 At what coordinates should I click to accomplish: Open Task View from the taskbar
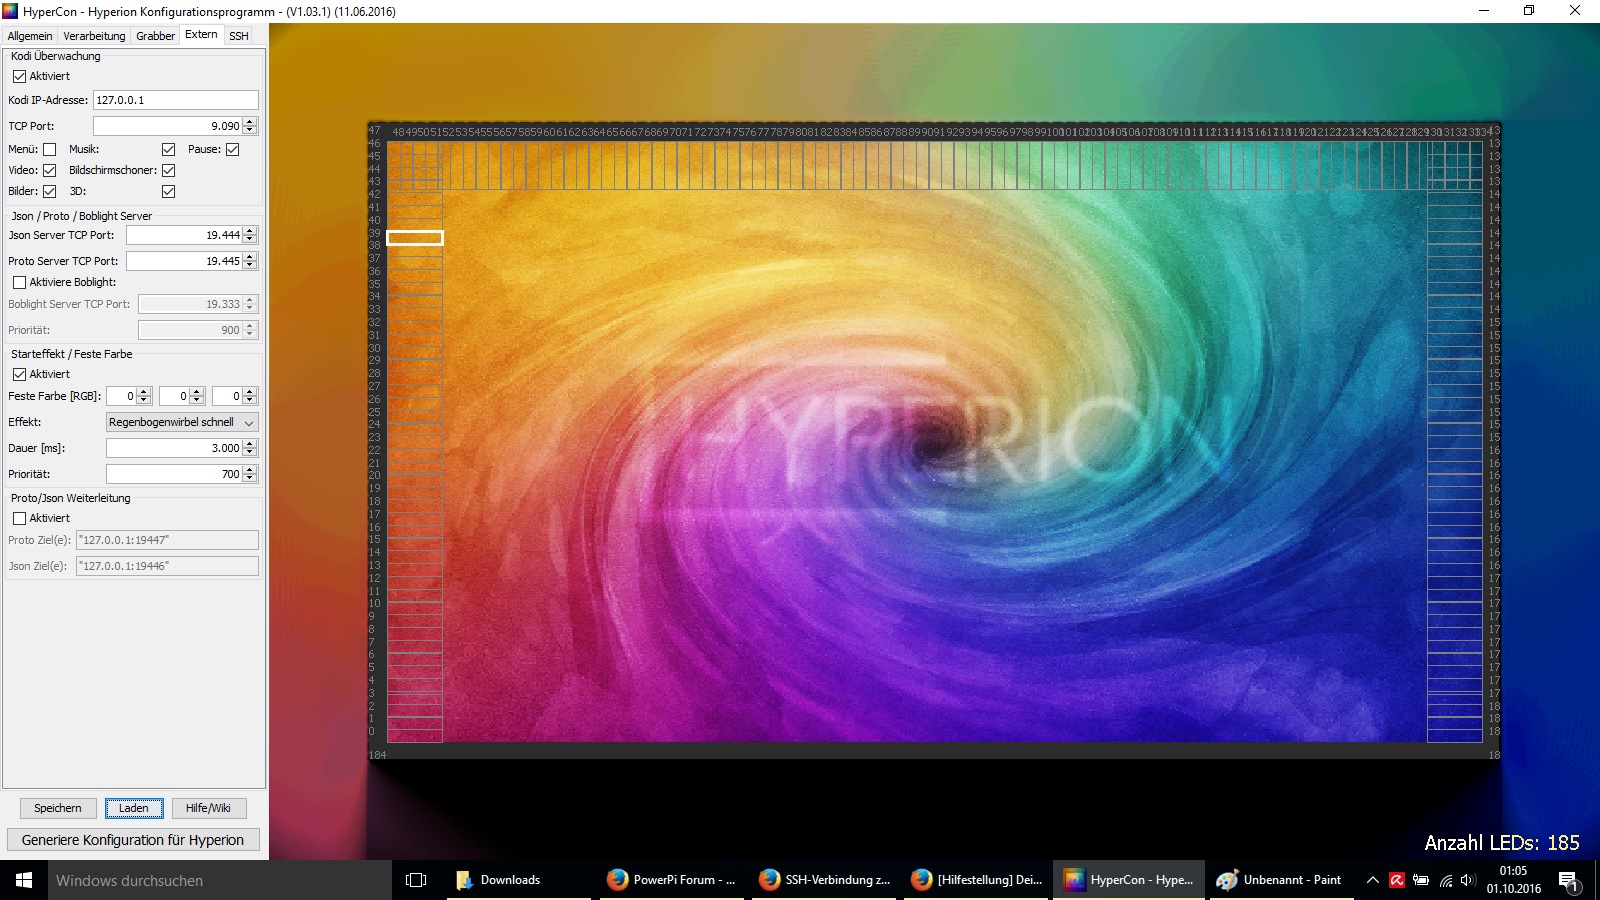(416, 880)
